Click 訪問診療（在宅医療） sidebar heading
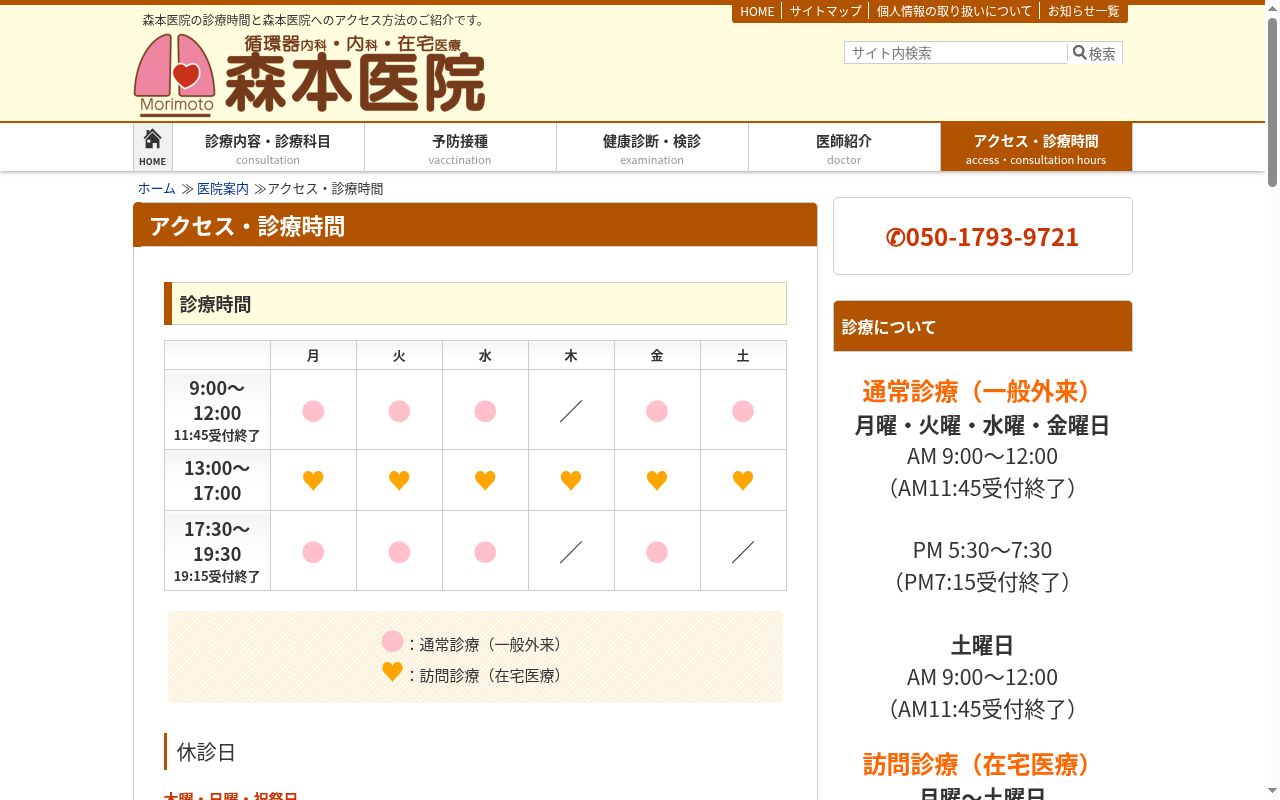The width and height of the screenshot is (1280, 800). pyautogui.click(x=982, y=765)
